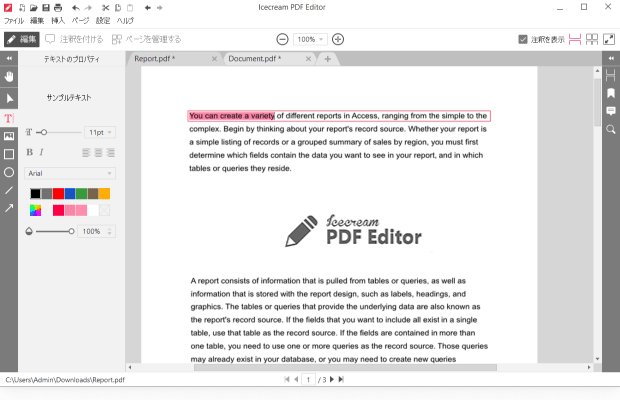Viewport: 620px width, 400px height.
Task: Activate the 編集 edit mode button
Action: coord(22,39)
